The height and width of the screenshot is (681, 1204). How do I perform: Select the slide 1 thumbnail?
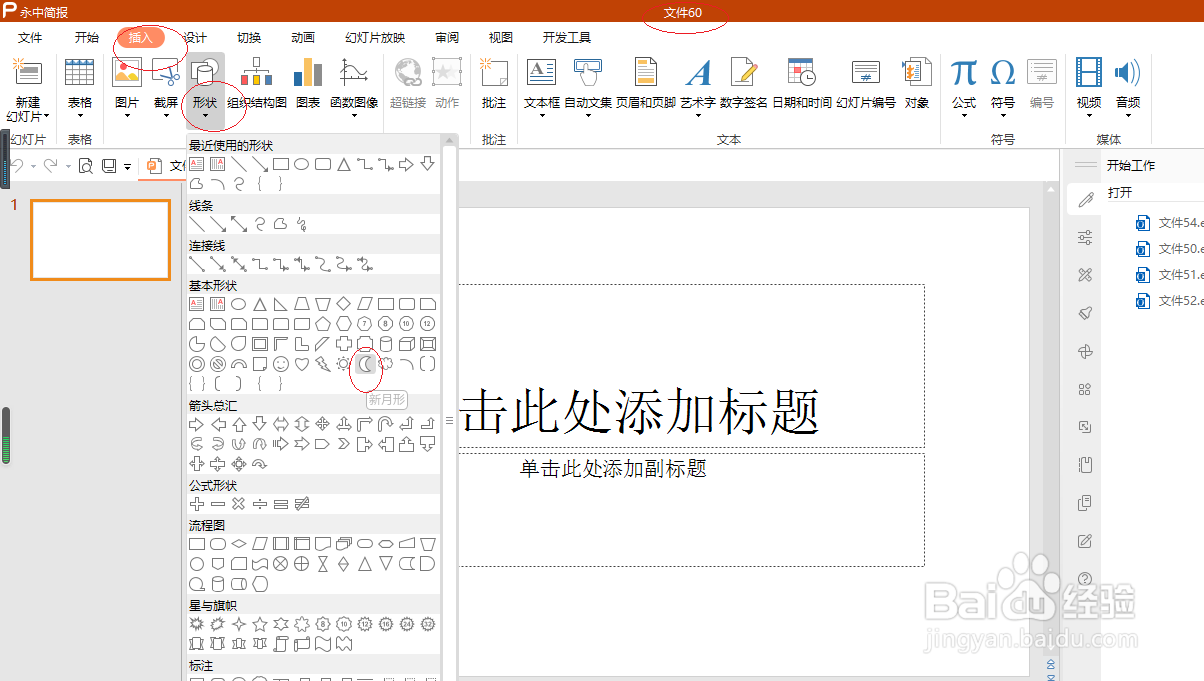point(100,240)
